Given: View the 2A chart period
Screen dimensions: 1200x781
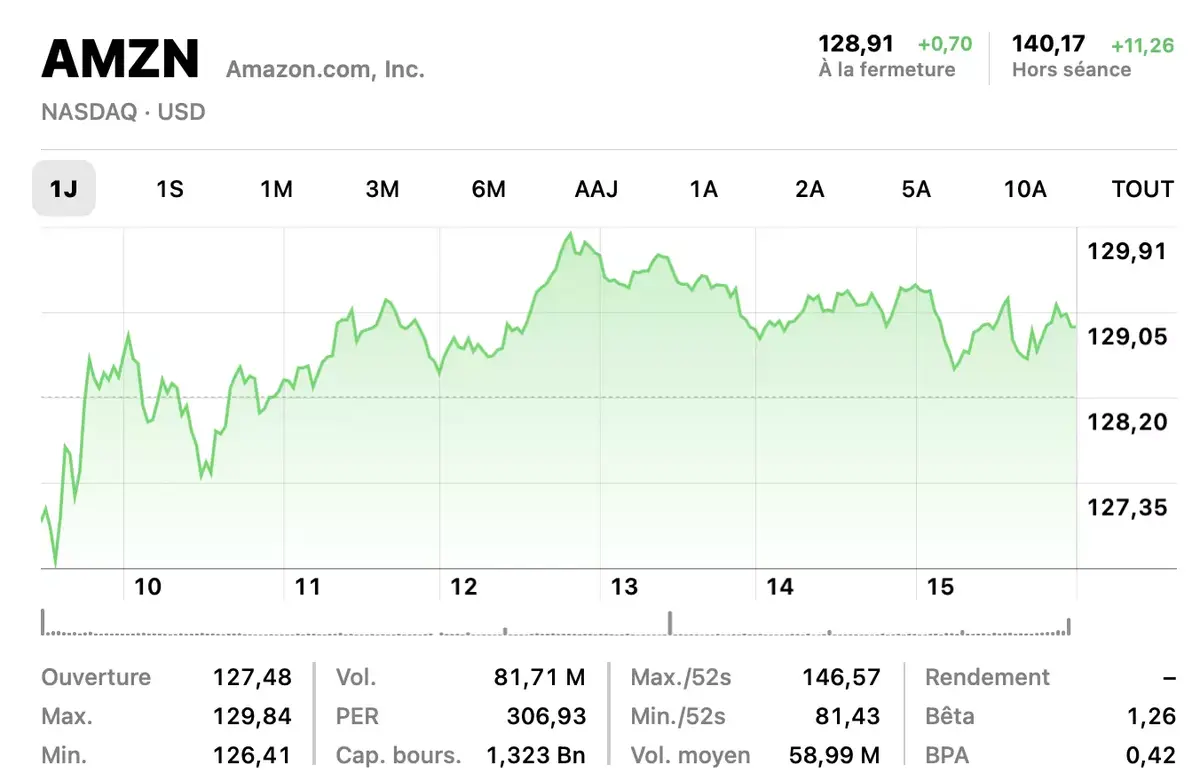Looking at the screenshot, I should (810, 189).
